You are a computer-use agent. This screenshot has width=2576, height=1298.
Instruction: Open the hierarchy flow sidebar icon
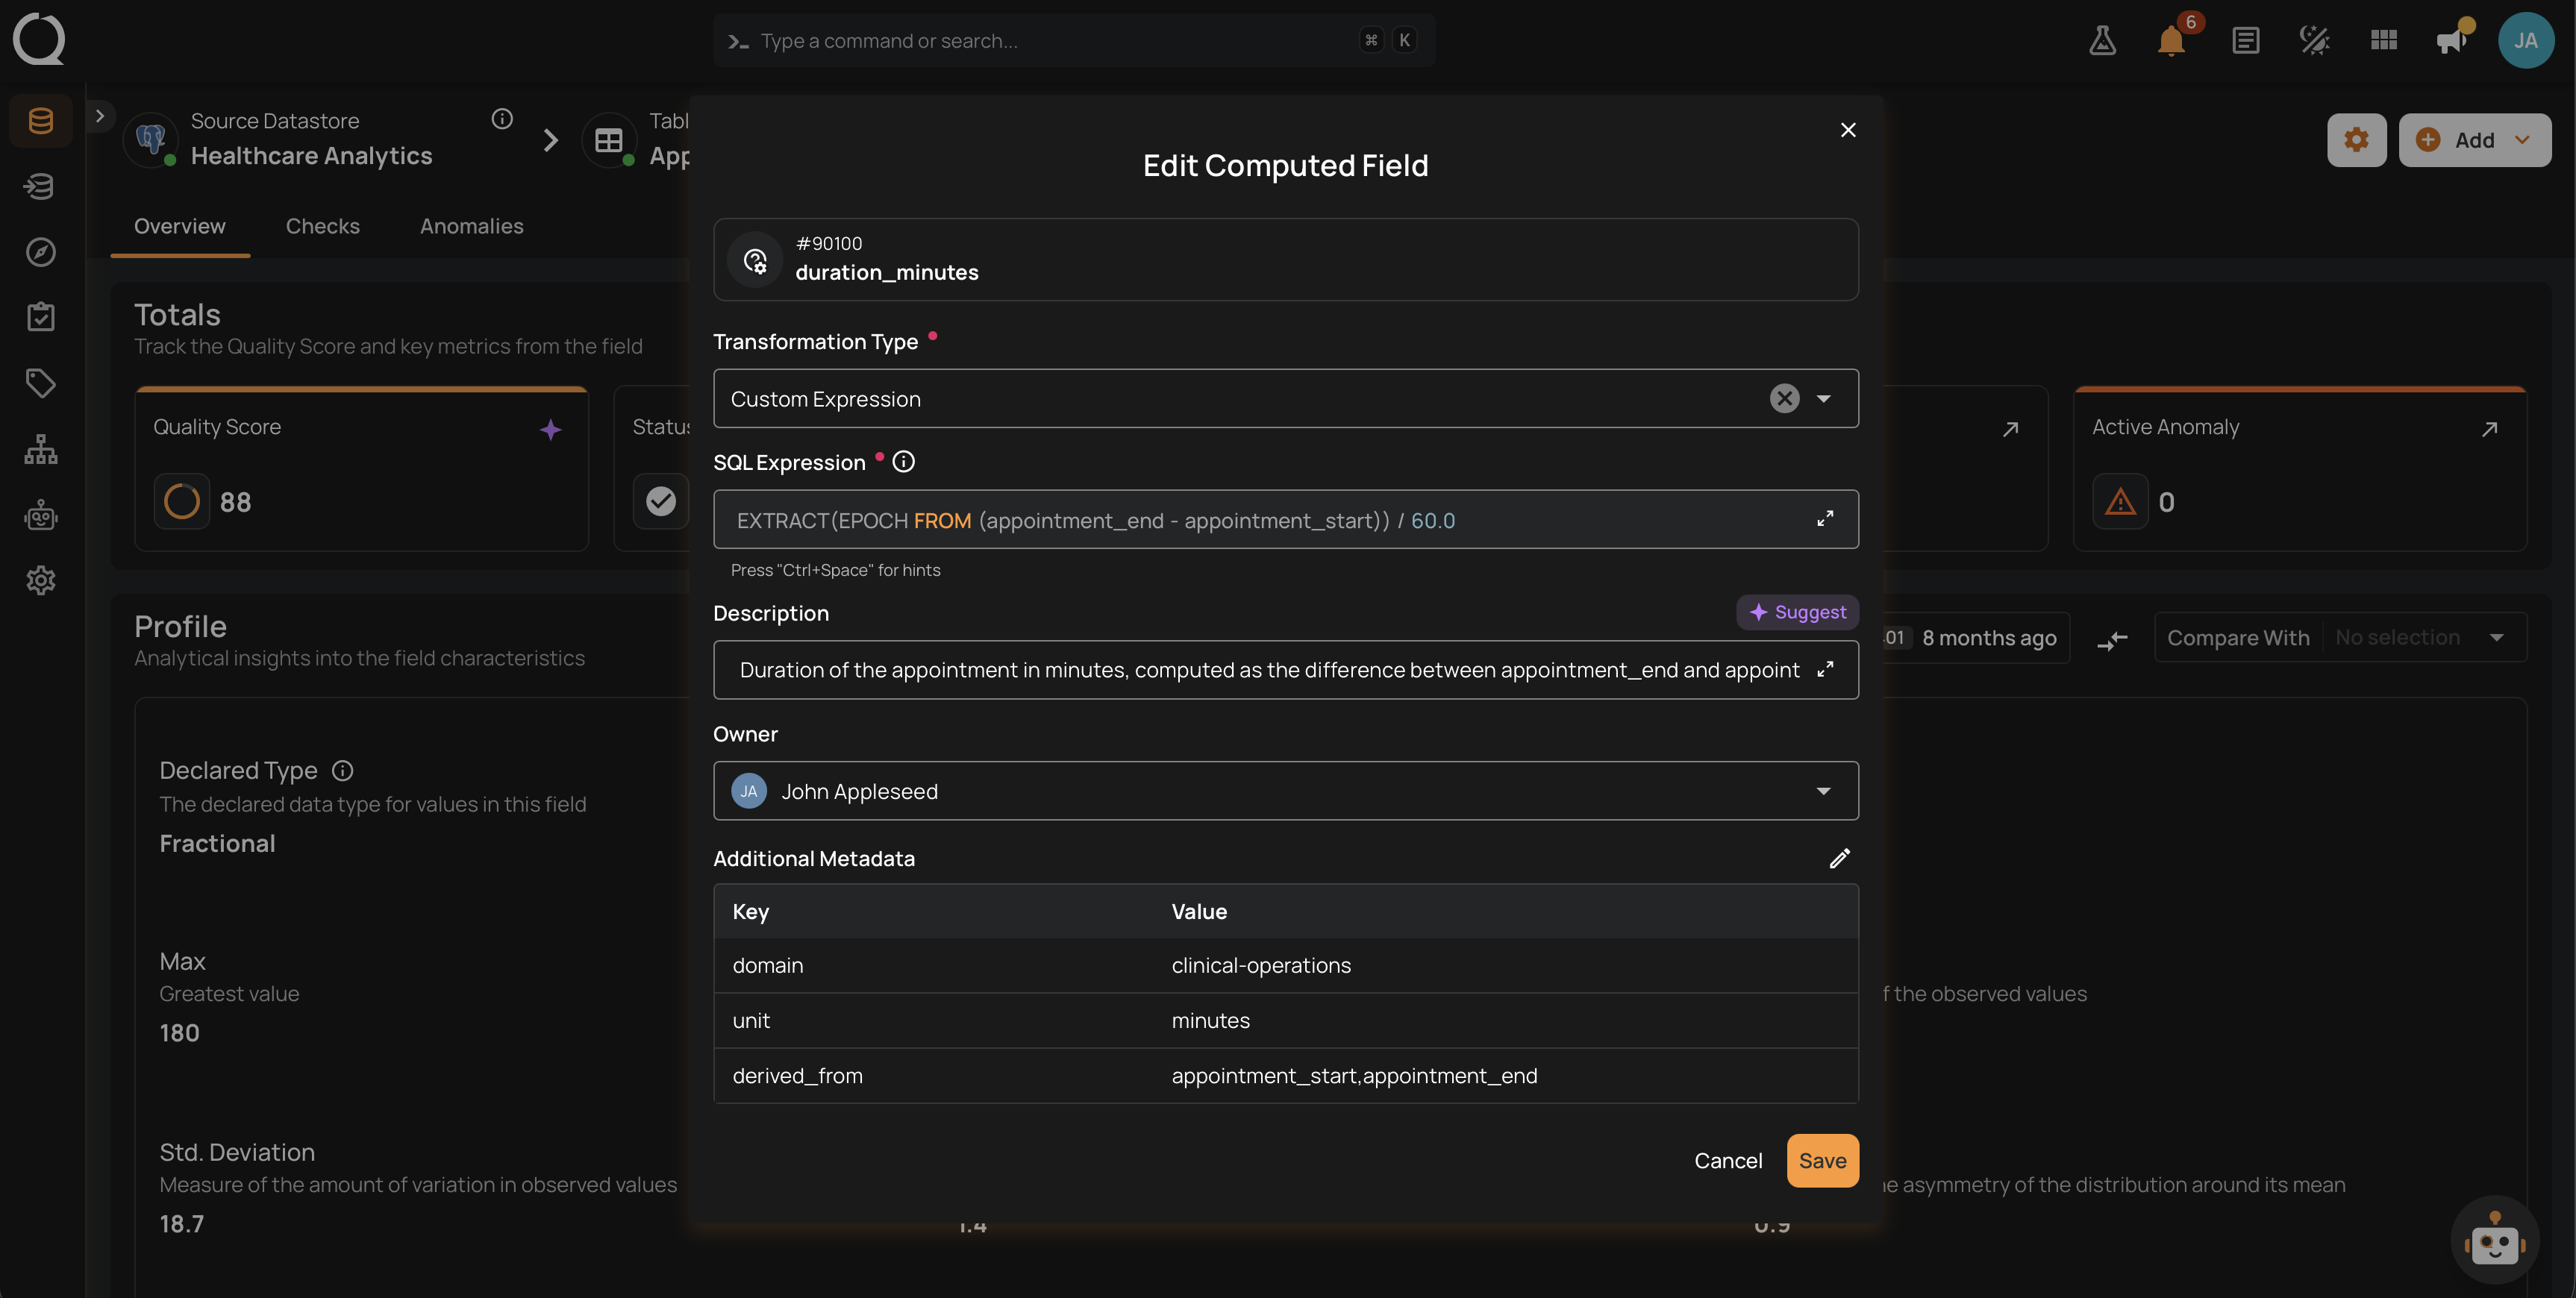[41, 449]
